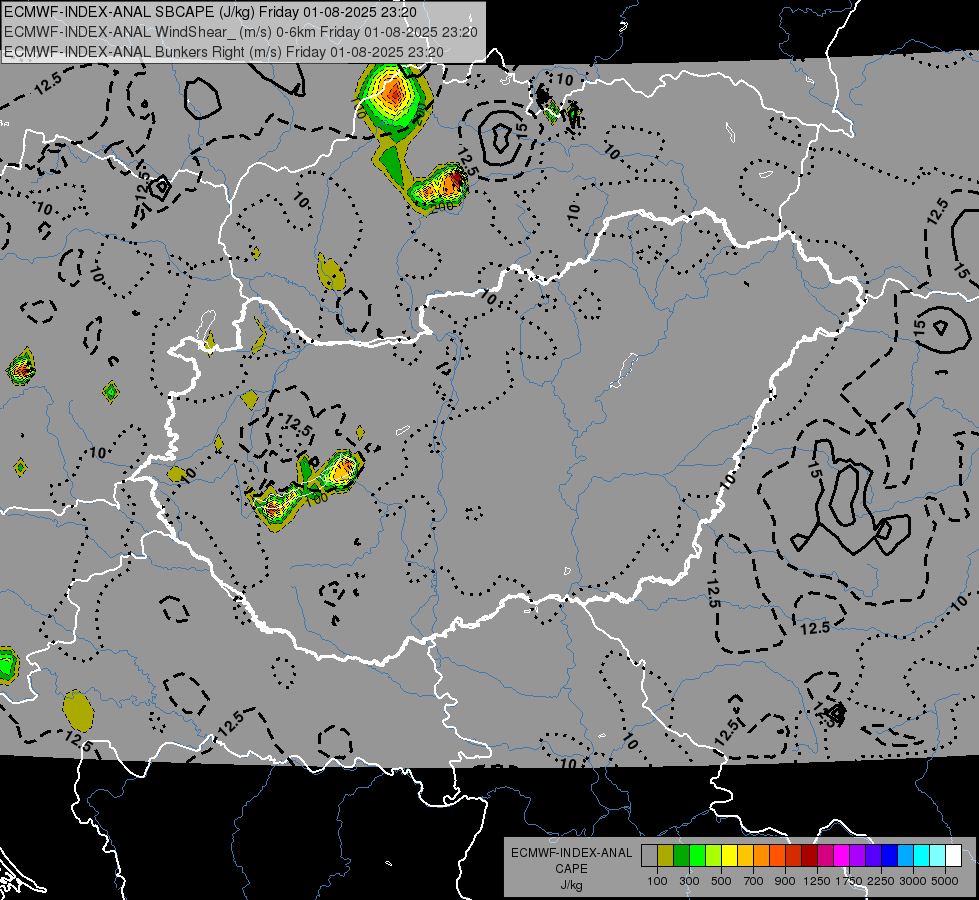Pick the crimson pink legend swatch
Image resolution: width=979 pixels, height=900 pixels.
[825, 856]
